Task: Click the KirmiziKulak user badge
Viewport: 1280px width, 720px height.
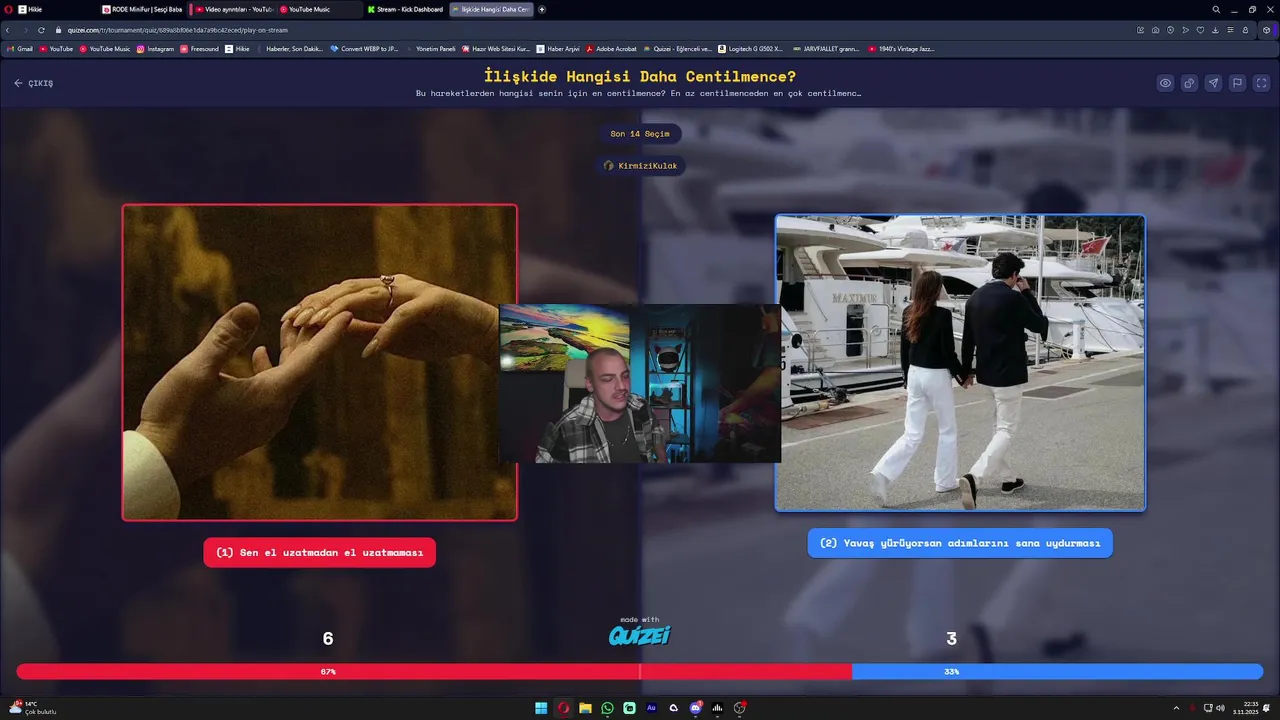Action: point(640,166)
